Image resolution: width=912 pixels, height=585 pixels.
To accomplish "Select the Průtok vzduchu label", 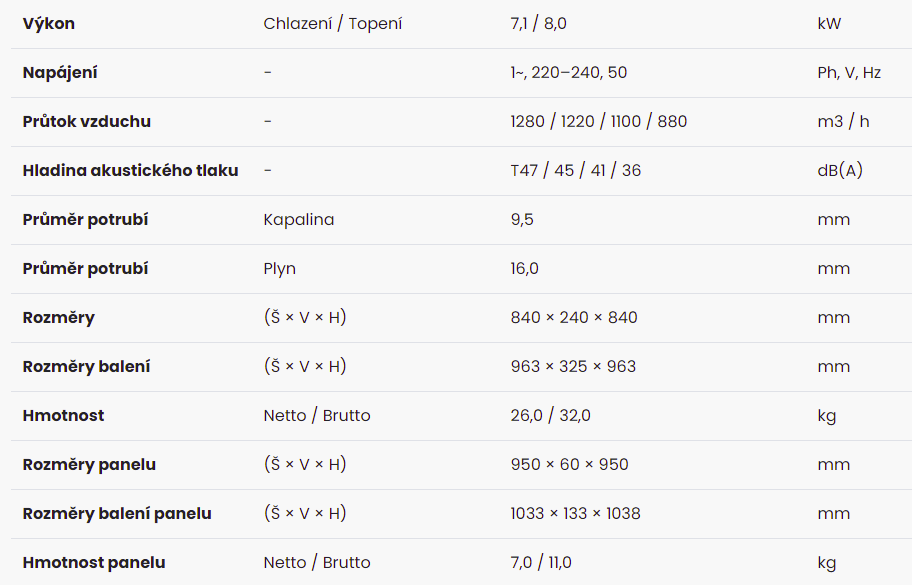I will [87, 122].
